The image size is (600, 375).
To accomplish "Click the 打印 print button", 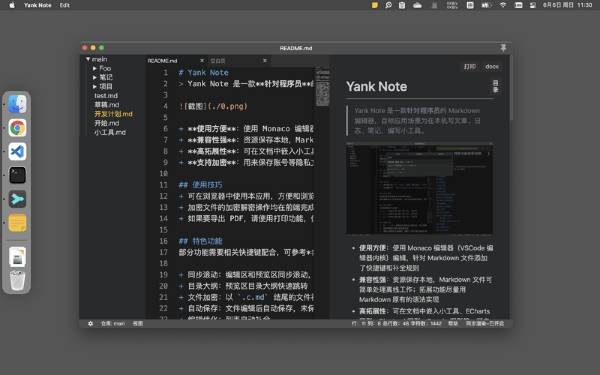I will pyautogui.click(x=470, y=67).
